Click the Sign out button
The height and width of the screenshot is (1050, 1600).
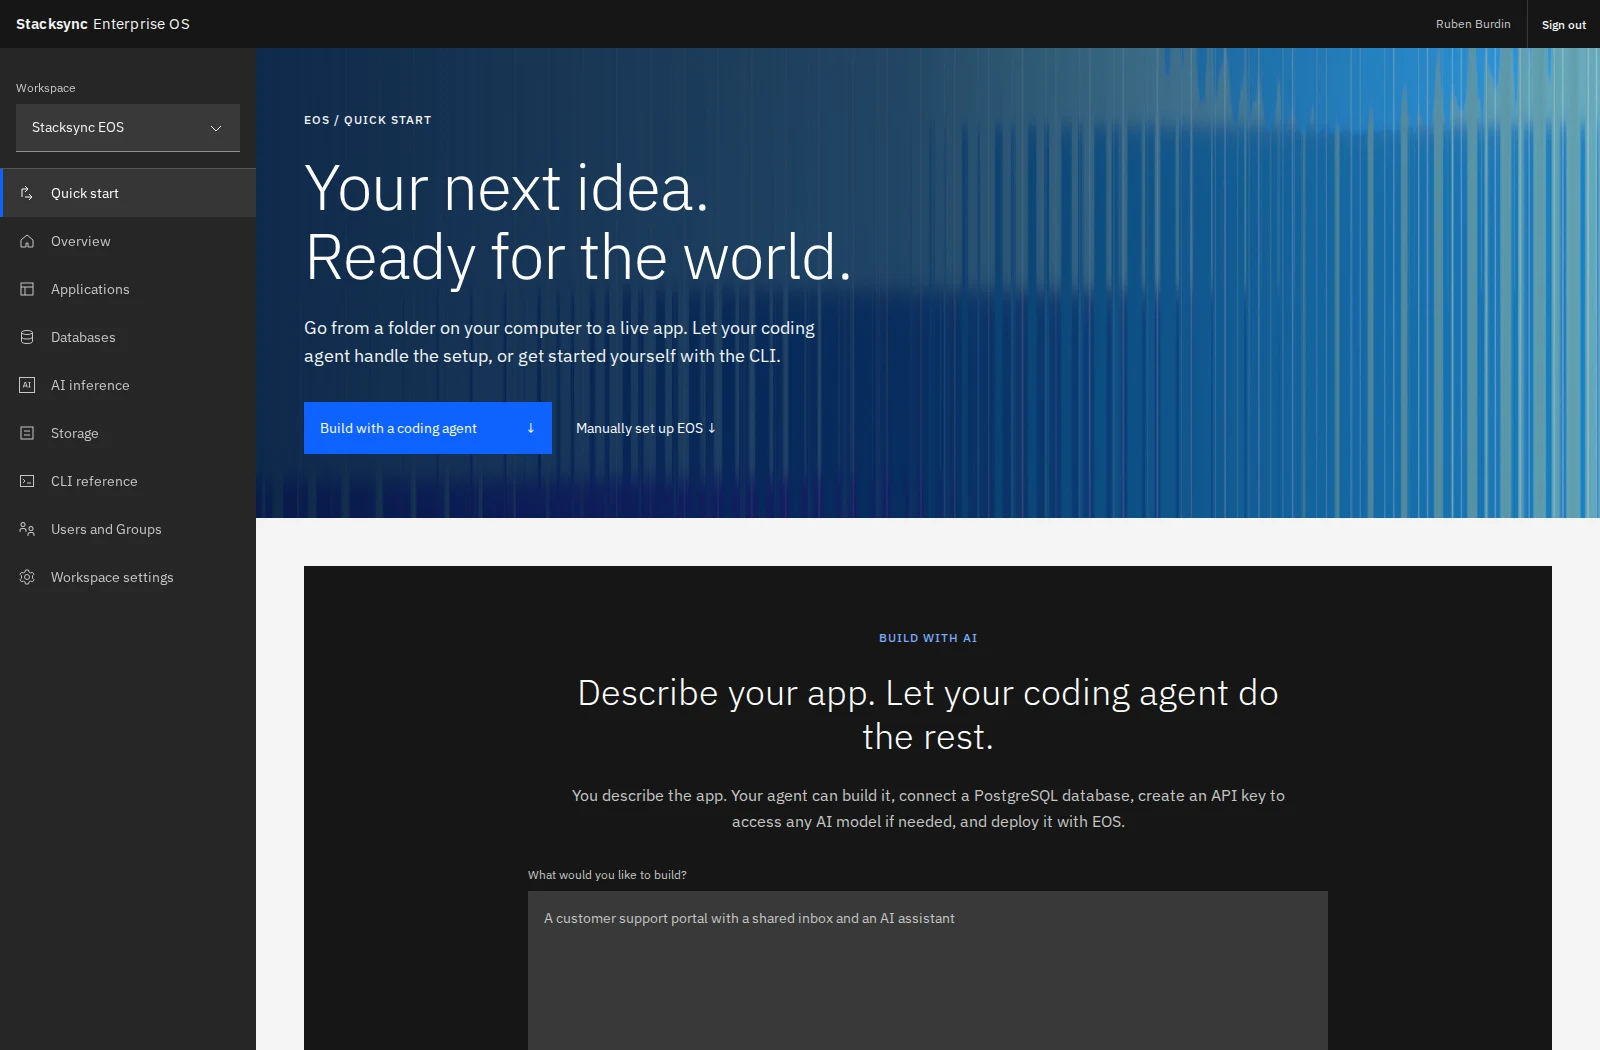(x=1564, y=24)
